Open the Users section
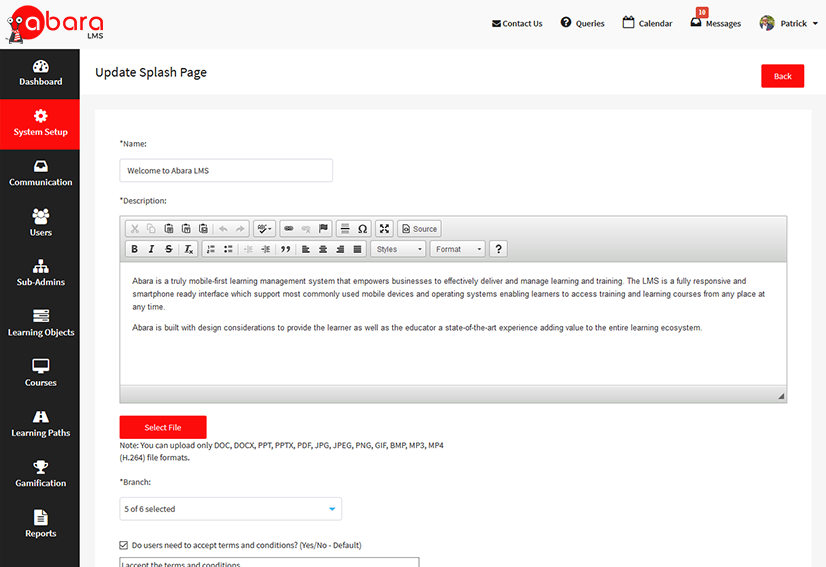This screenshot has height=567, width=826. [40, 224]
